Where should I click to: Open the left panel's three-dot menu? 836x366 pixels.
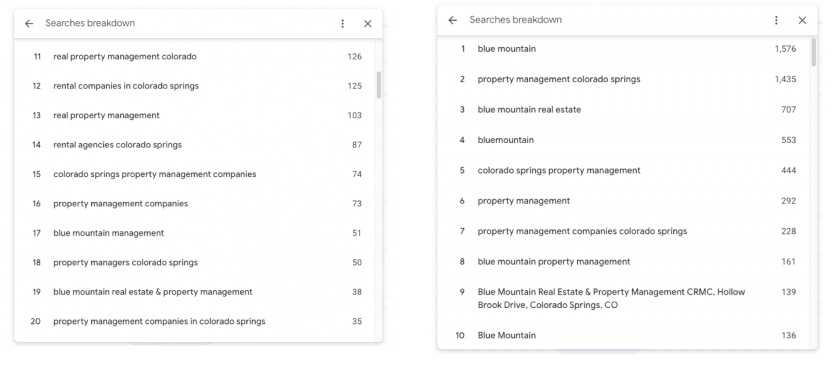pos(342,23)
